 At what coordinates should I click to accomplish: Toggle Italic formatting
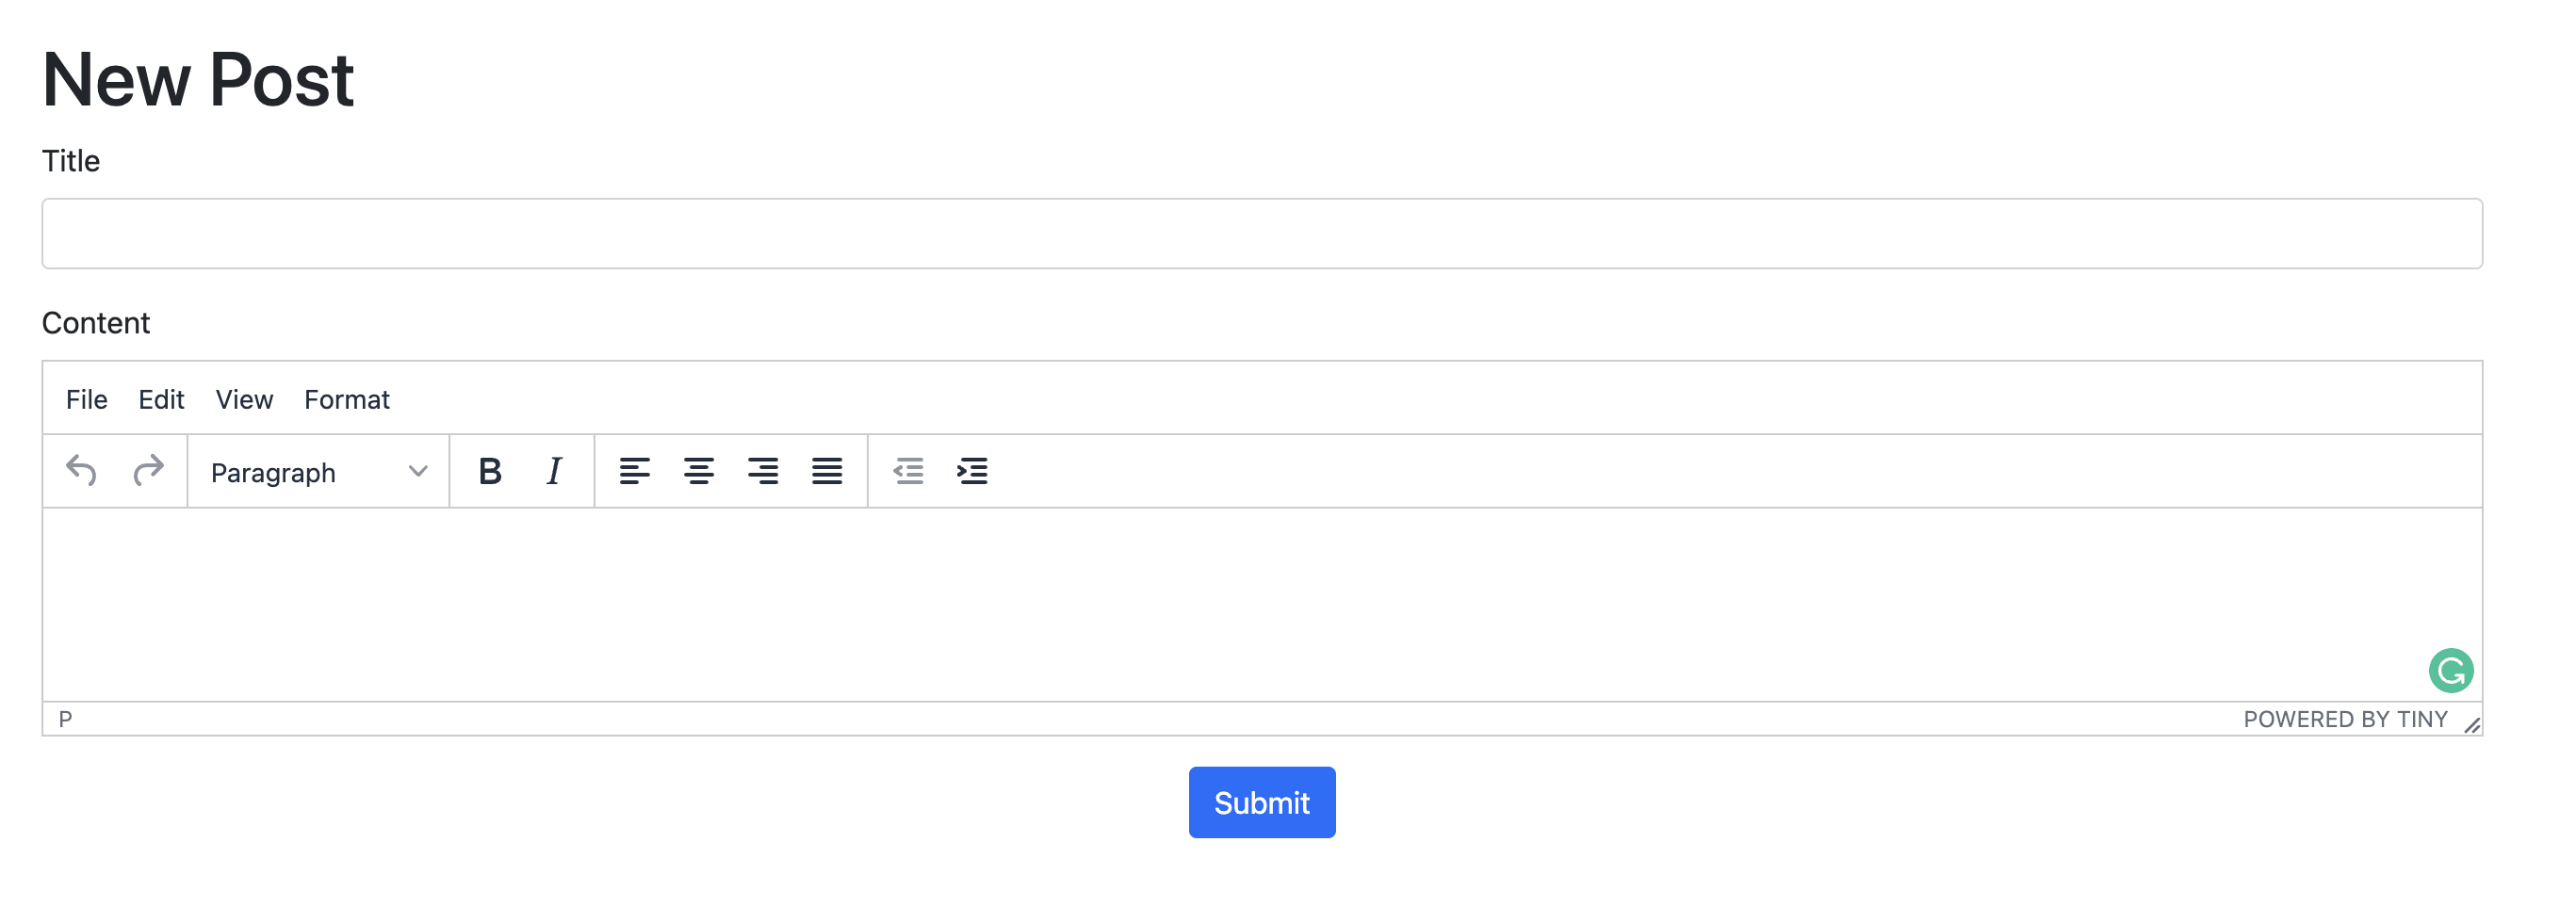554,471
